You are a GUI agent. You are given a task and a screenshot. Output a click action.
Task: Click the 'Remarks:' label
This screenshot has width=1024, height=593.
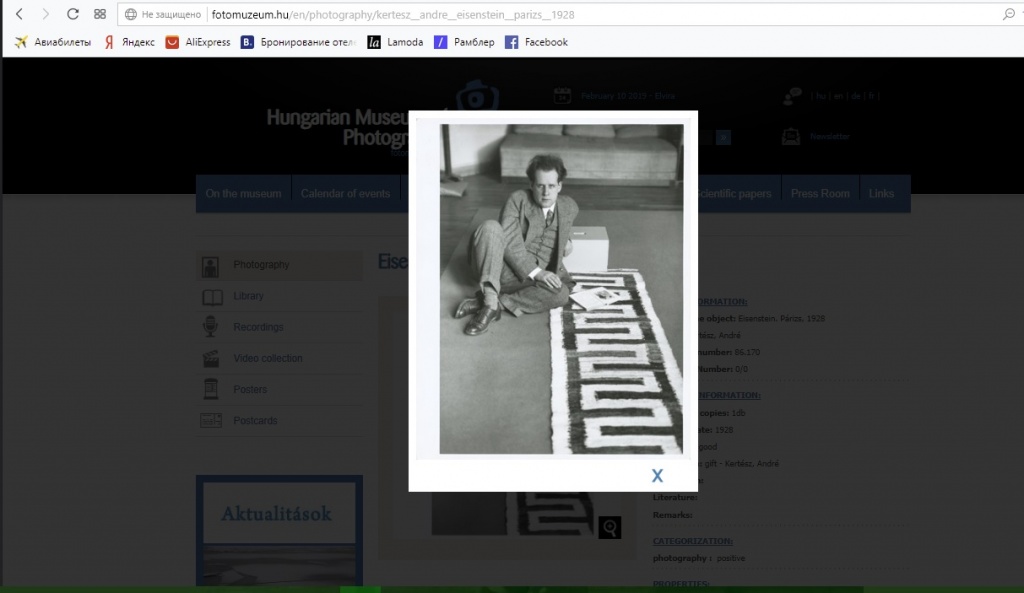click(672, 515)
